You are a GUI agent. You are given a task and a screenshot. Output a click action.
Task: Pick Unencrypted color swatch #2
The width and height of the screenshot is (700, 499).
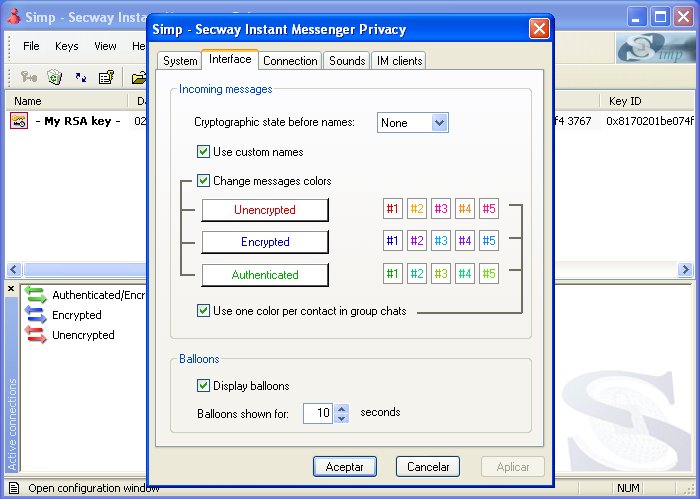tap(417, 208)
